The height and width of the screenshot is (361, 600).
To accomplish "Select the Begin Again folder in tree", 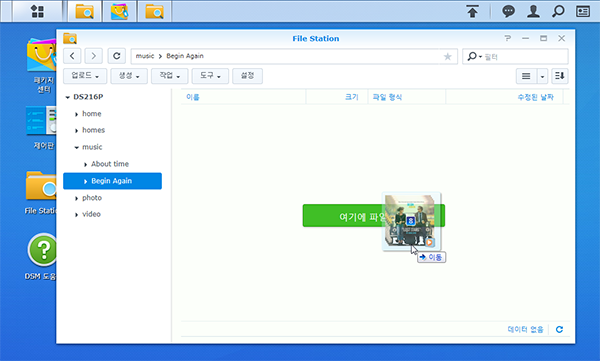I will click(x=112, y=181).
